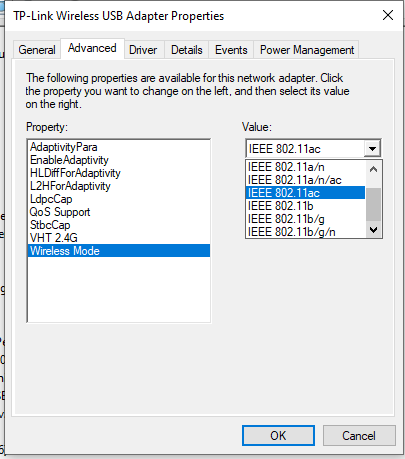Screen dimensions: 405x459
Task: Click the Value field showing IEEE 802.11ac
Action: [305, 149]
